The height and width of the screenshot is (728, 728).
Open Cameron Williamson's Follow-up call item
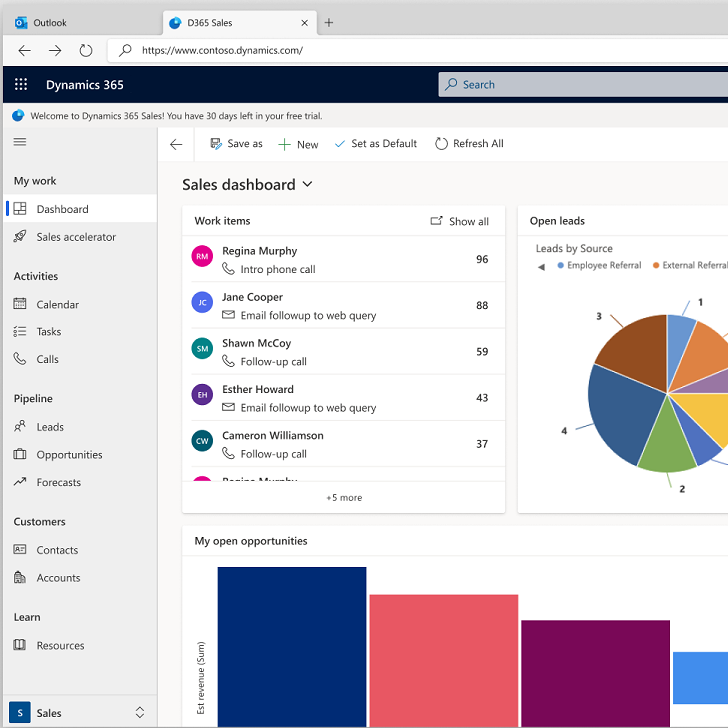coord(344,444)
